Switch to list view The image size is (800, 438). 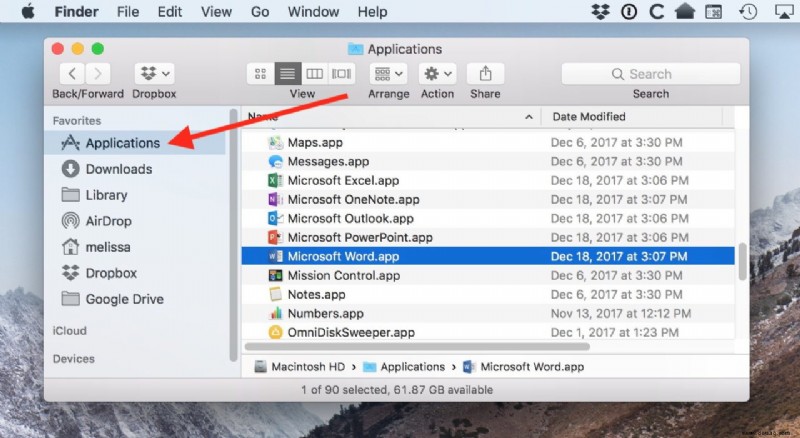[288, 74]
